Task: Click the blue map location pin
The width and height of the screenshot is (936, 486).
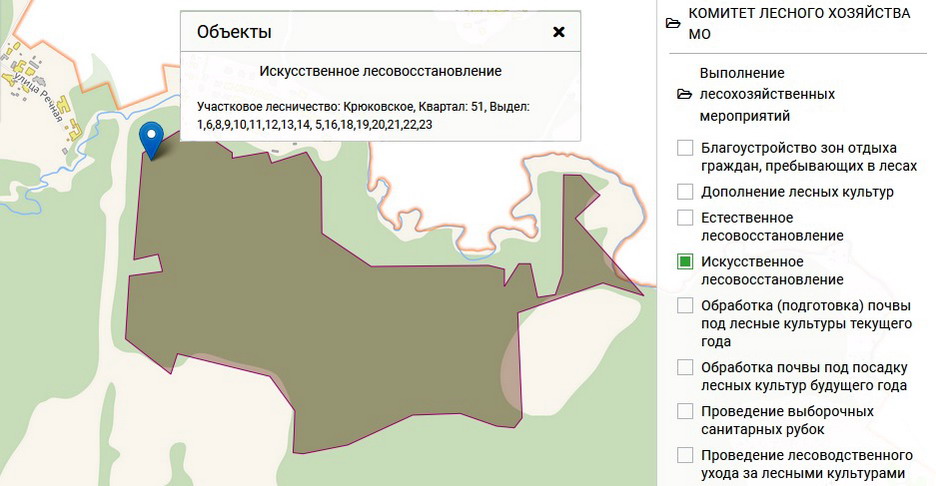Action: point(151,140)
